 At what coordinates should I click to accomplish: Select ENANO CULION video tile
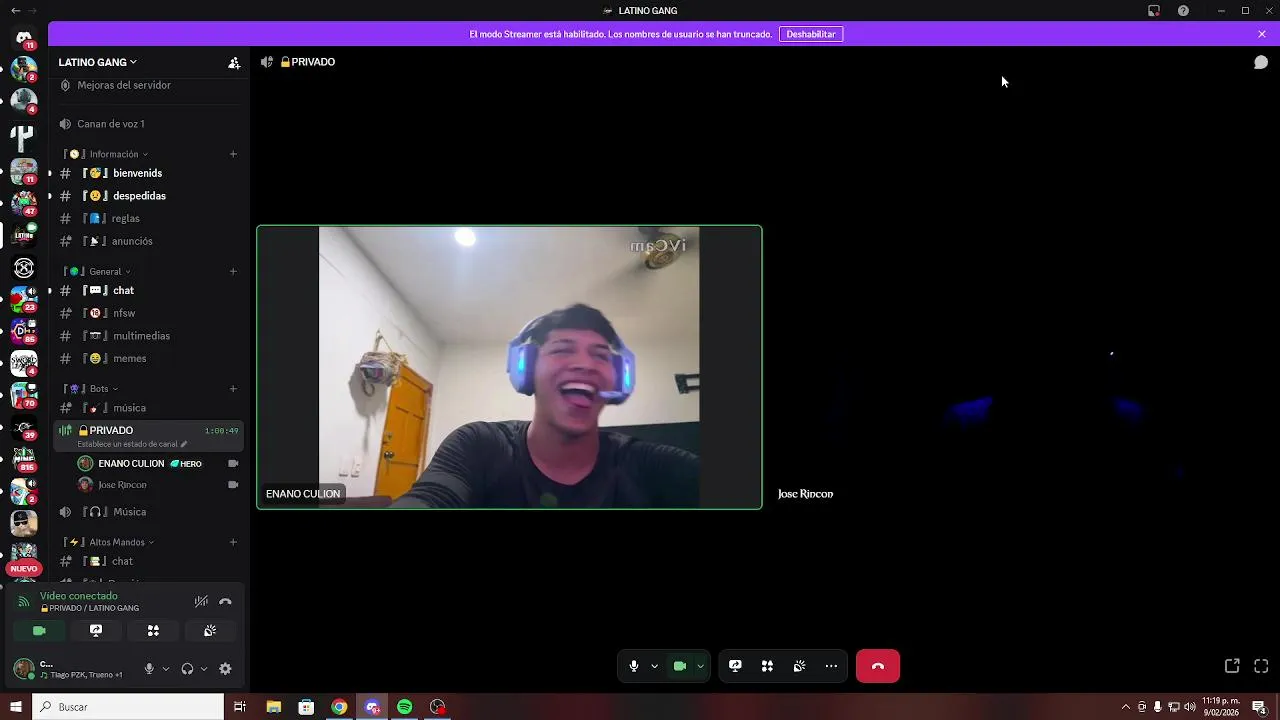[510, 367]
